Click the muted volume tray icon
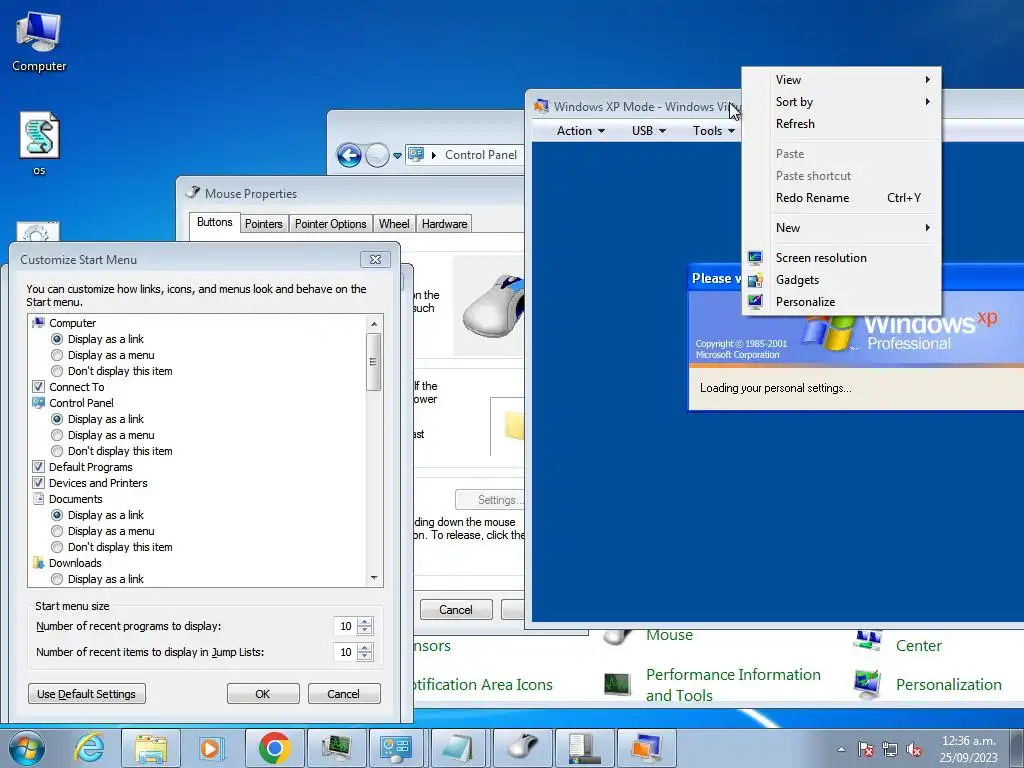 click(x=914, y=749)
